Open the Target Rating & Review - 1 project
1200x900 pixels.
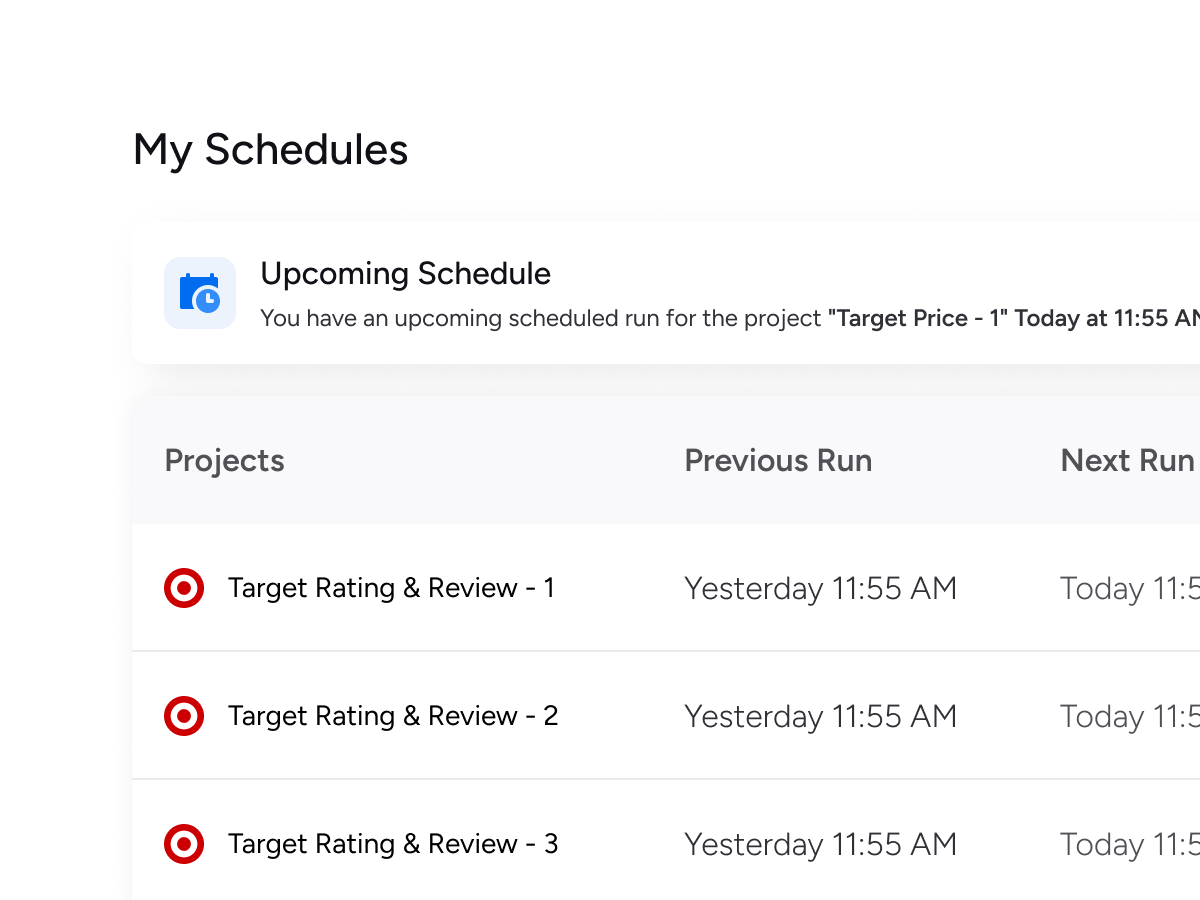tap(391, 588)
